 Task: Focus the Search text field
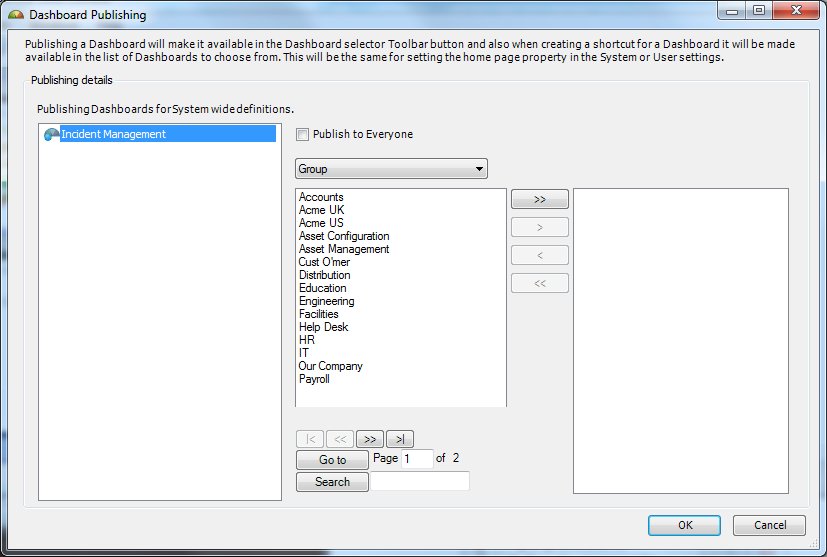[x=420, y=481]
